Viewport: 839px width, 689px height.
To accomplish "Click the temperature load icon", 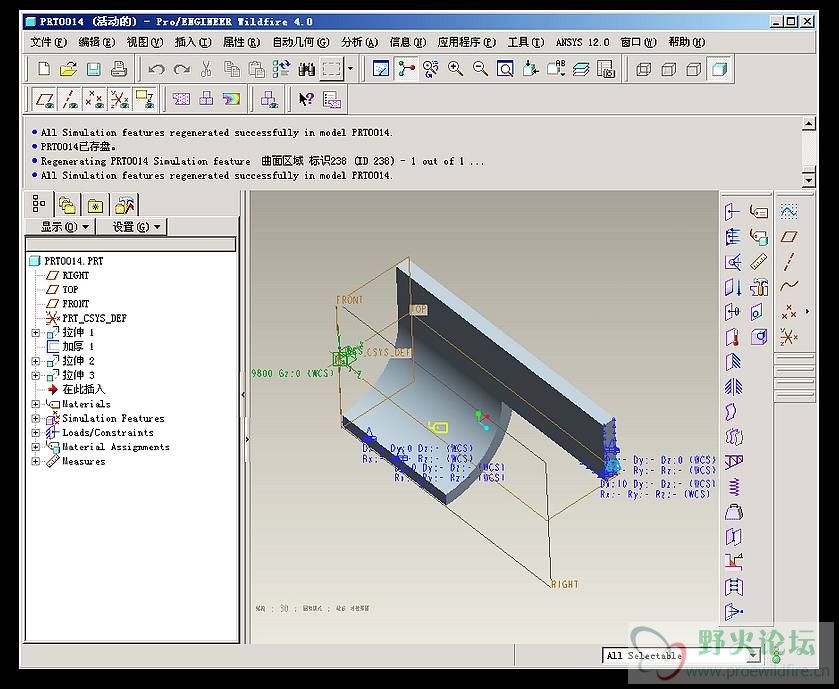I will tap(733, 338).
